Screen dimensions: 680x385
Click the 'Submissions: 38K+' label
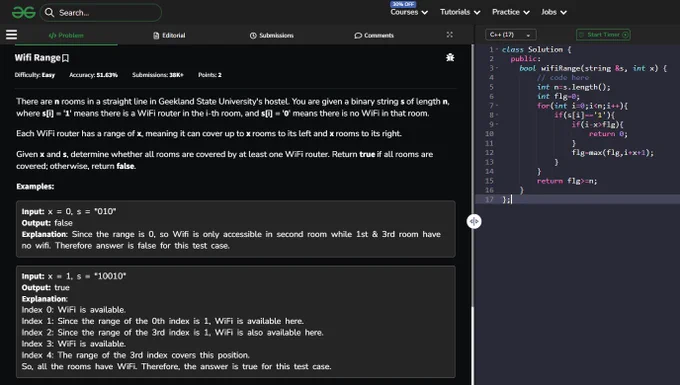[158, 75]
